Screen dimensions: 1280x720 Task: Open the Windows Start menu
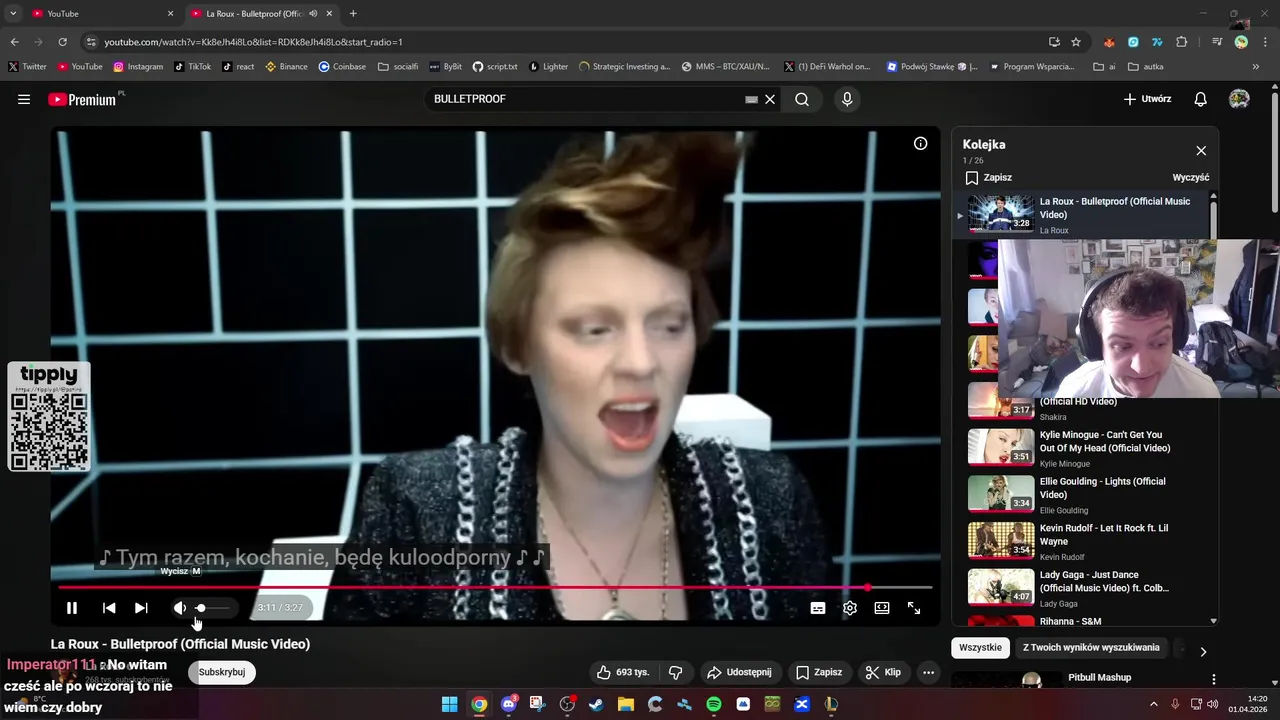pyautogui.click(x=450, y=704)
